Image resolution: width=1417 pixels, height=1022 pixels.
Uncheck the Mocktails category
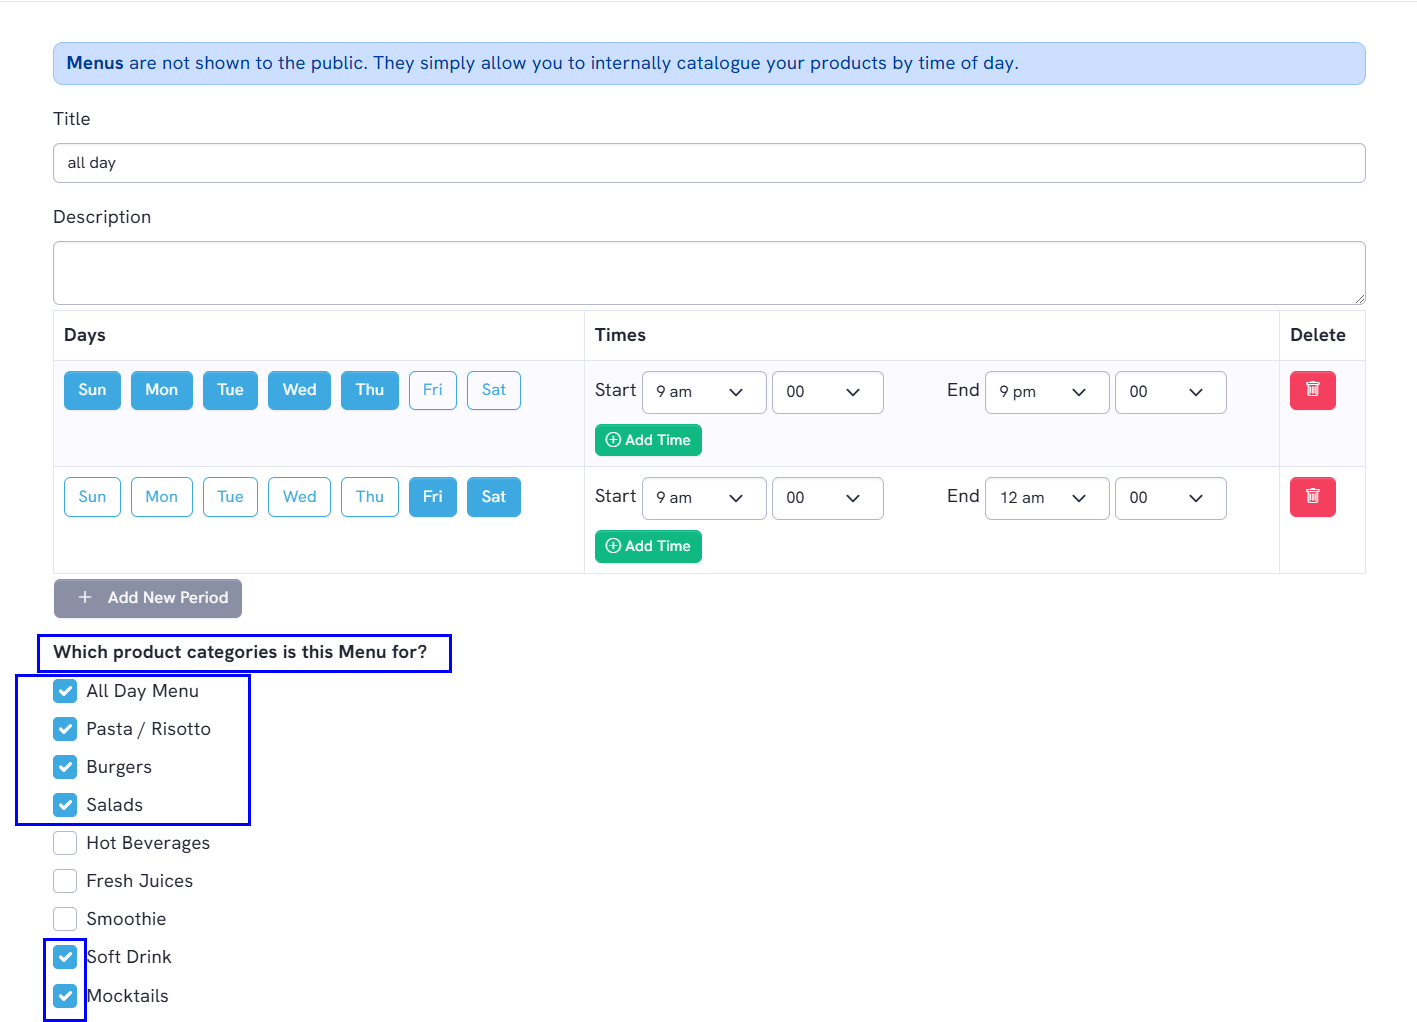pyautogui.click(x=65, y=996)
